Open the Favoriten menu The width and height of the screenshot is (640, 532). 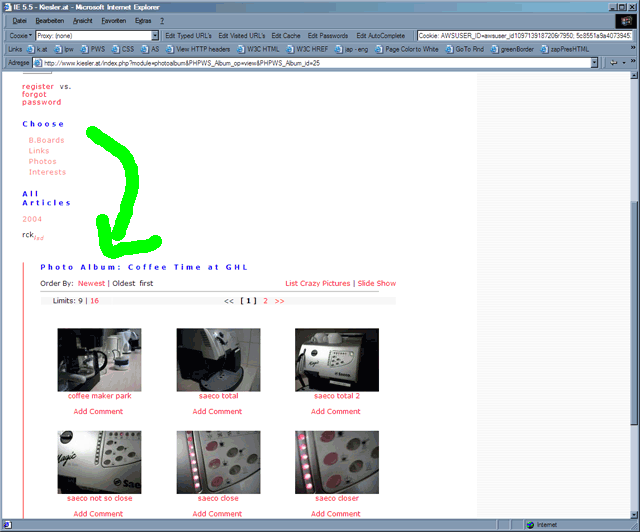click(x=113, y=20)
